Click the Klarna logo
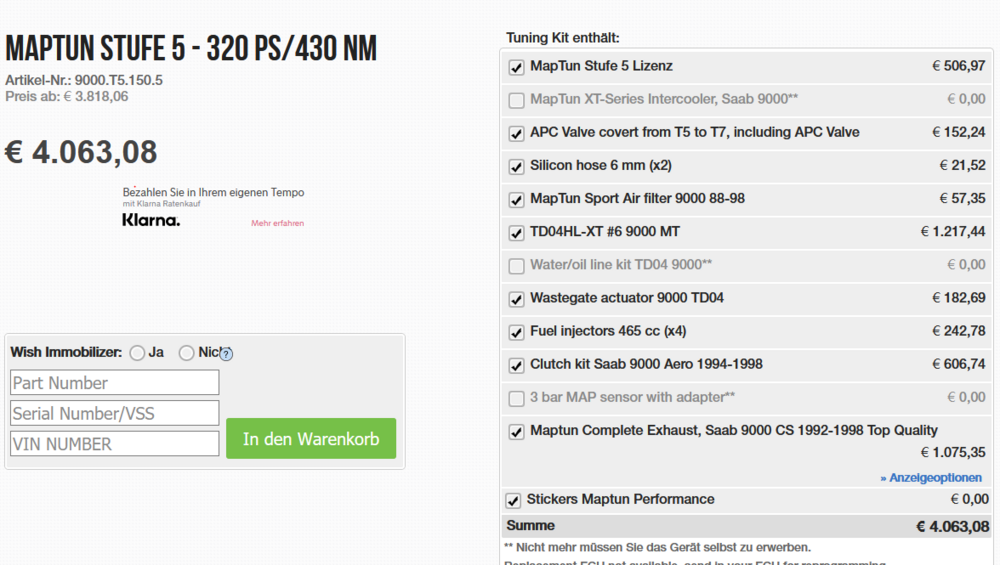The width and height of the screenshot is (1000, 565). (151, 220)
